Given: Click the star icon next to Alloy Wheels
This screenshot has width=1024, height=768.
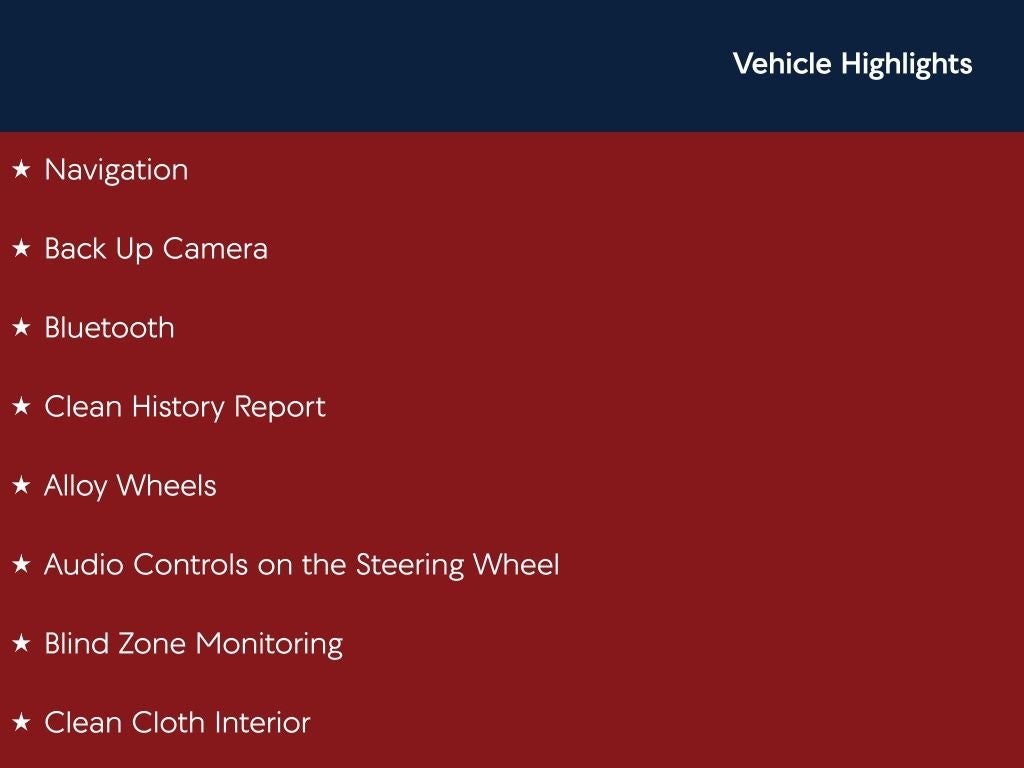Looking at the screenshot, I should (21, 486).
